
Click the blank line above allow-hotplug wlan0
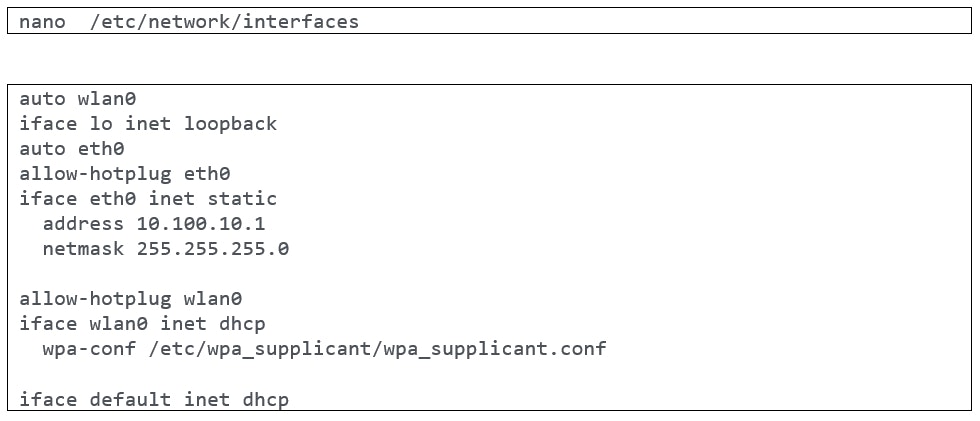(300, 274)
